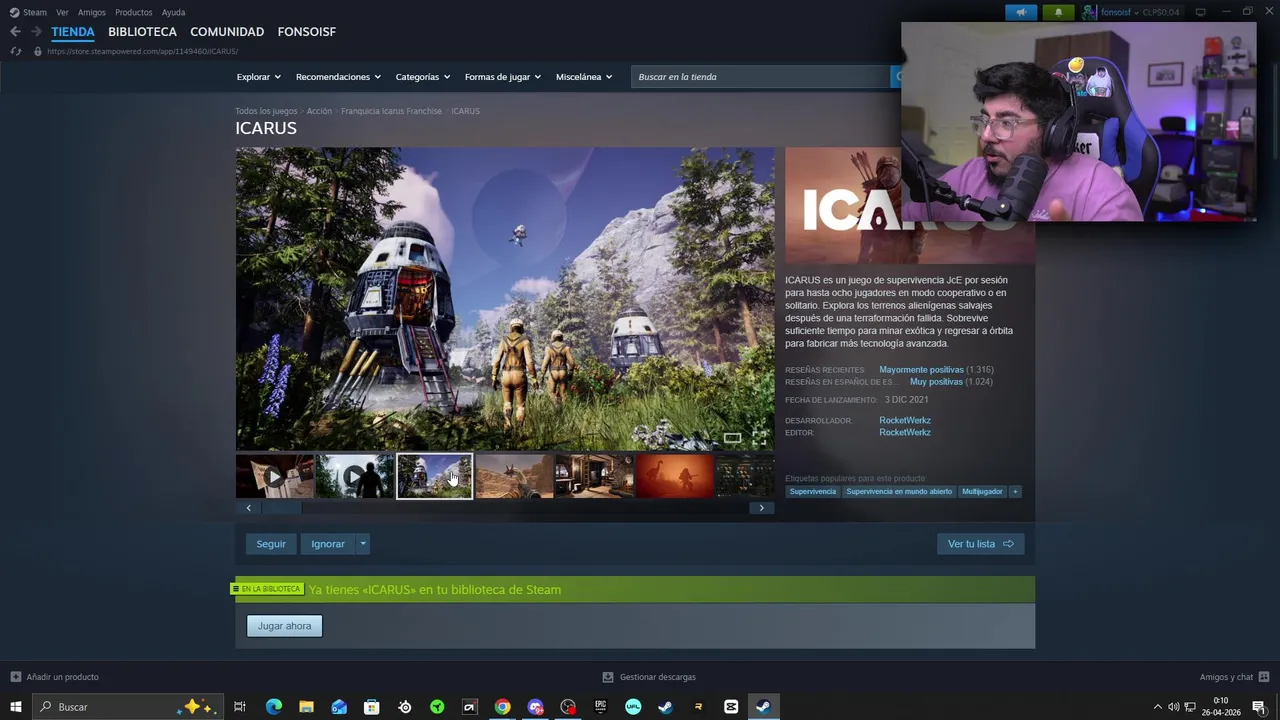The height and width of the screenshot is (720, 1280).
Task: Open the Productos menu
Action: pyautogui.click(x=133, y=12)
